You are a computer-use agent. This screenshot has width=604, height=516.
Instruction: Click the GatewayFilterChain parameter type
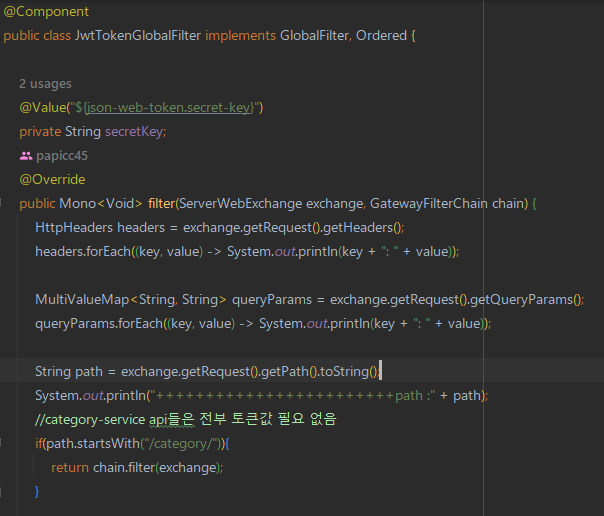coord(429,203)
